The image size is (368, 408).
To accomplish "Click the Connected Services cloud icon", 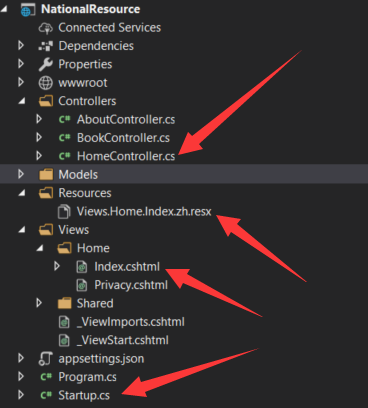I will (x=46, y=28).
